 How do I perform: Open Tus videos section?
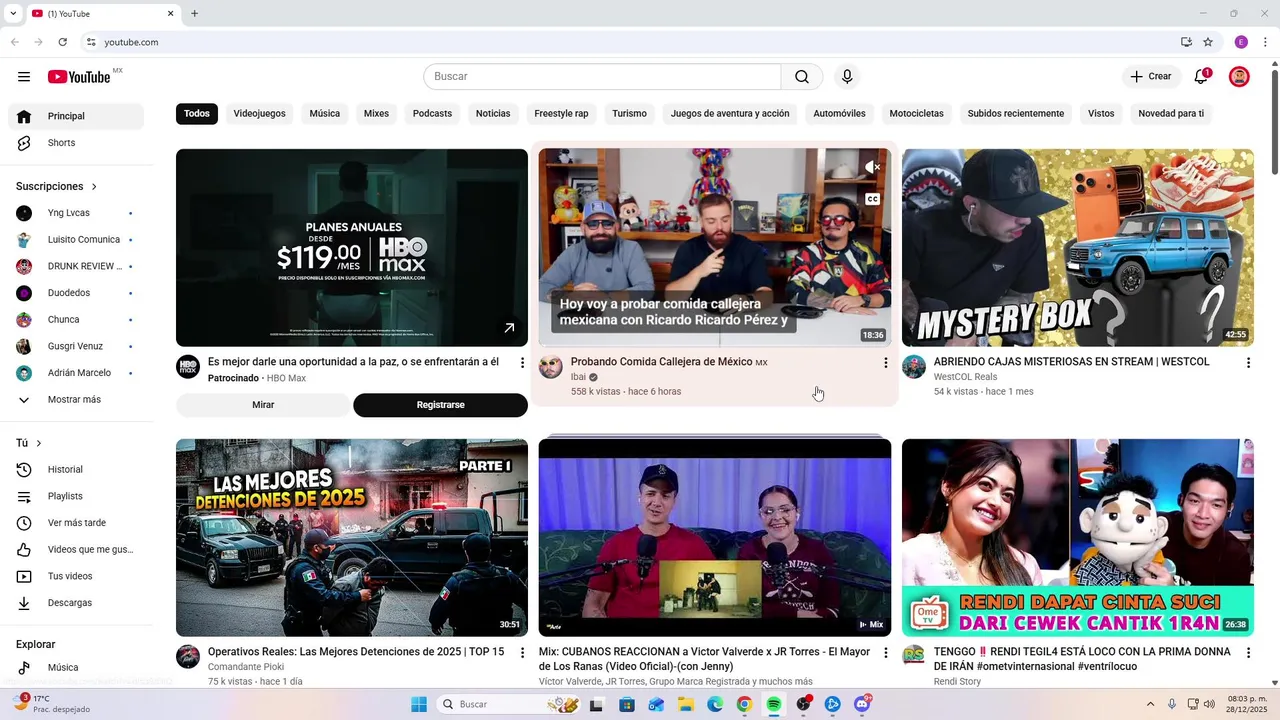pyautogui.click(x=76, y=576)
